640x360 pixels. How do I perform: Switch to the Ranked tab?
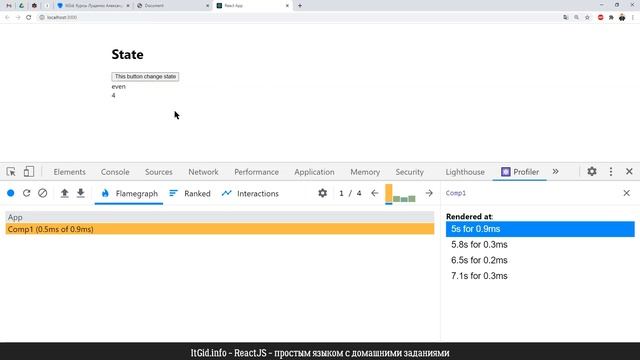point(190,193)
